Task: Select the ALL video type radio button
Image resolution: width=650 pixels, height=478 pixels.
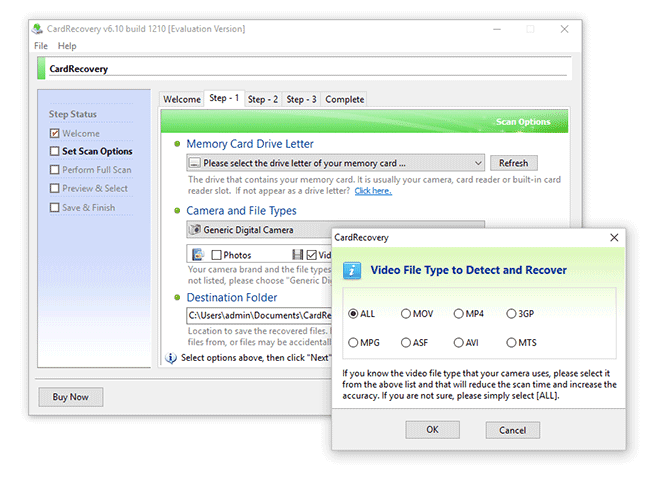Action: coord(361,313)
